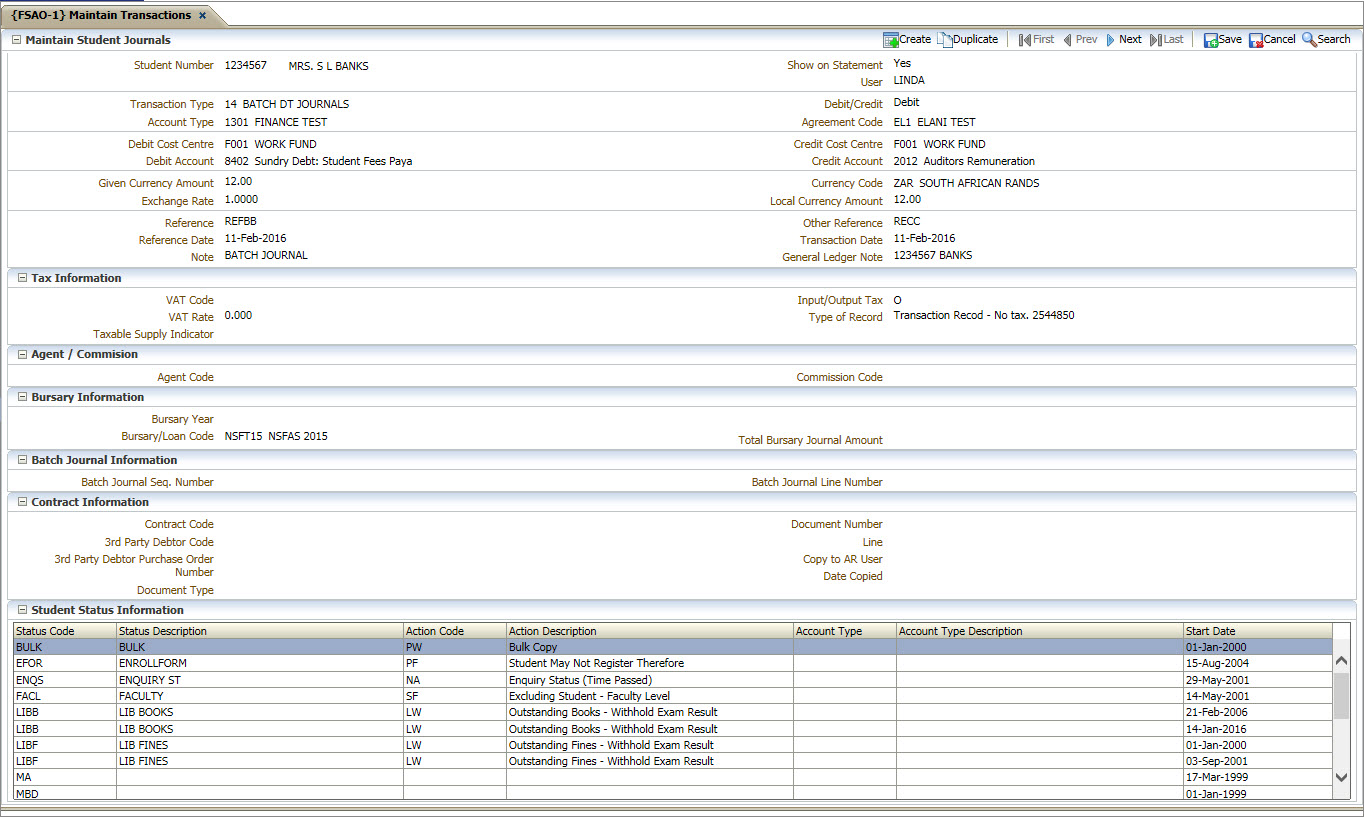This screenshot has height=817, width=1364.
Task: Collapse the Contract Information section
Action: pos(22,502)
